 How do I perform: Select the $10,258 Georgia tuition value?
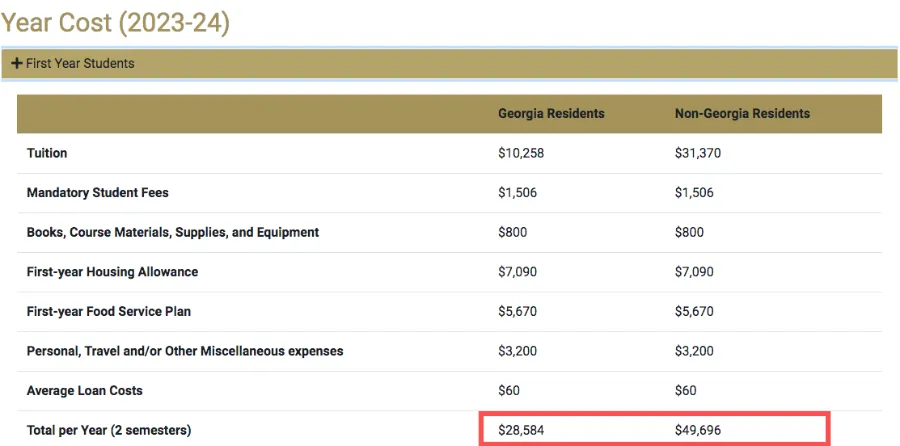(x=521, y=153)
